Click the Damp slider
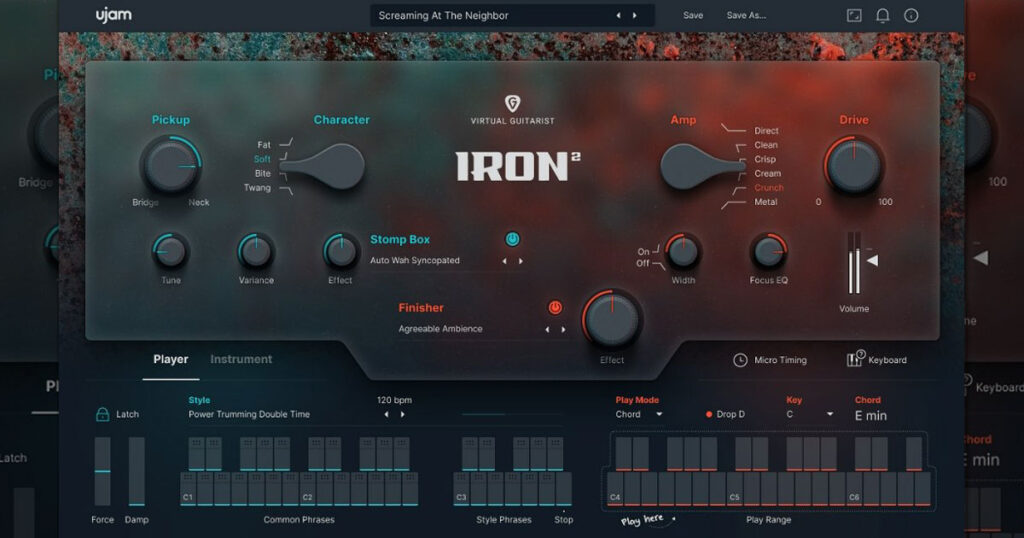Image resolution: width=1024 pixels, height=538 pixels. pyautogui.click(x=136, y=471)
